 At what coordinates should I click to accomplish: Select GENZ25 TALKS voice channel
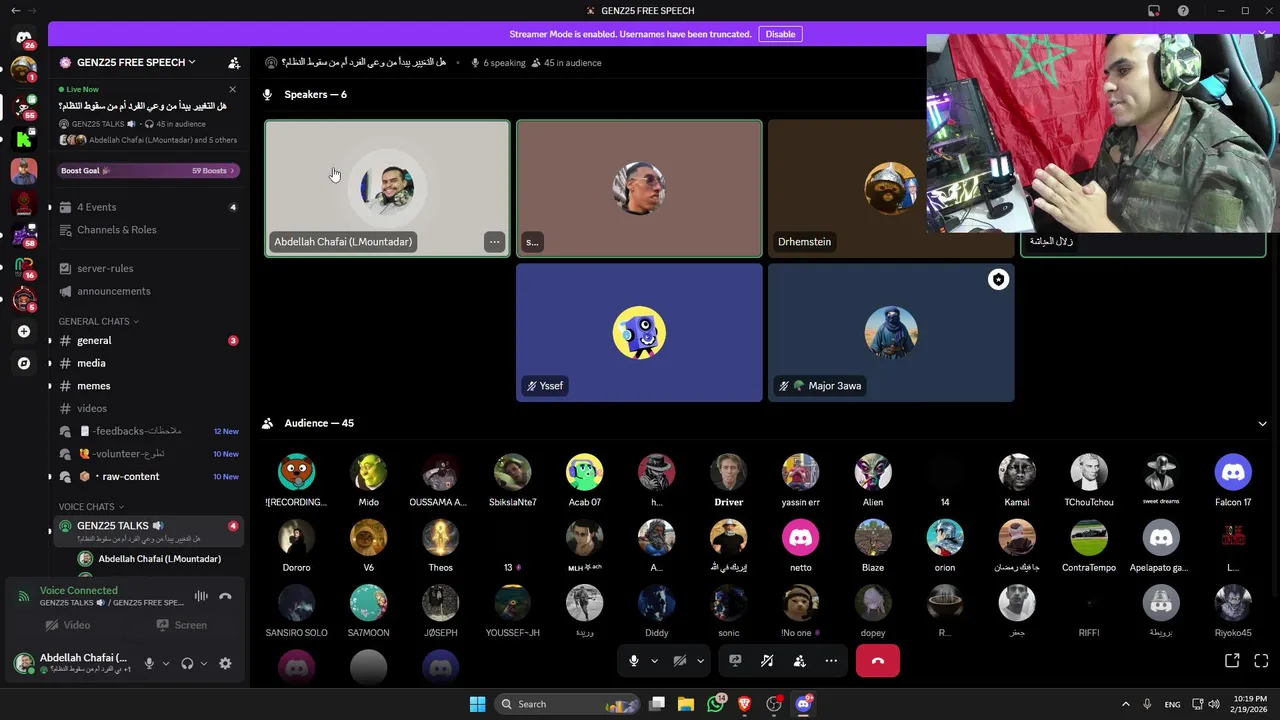(147, 530)
